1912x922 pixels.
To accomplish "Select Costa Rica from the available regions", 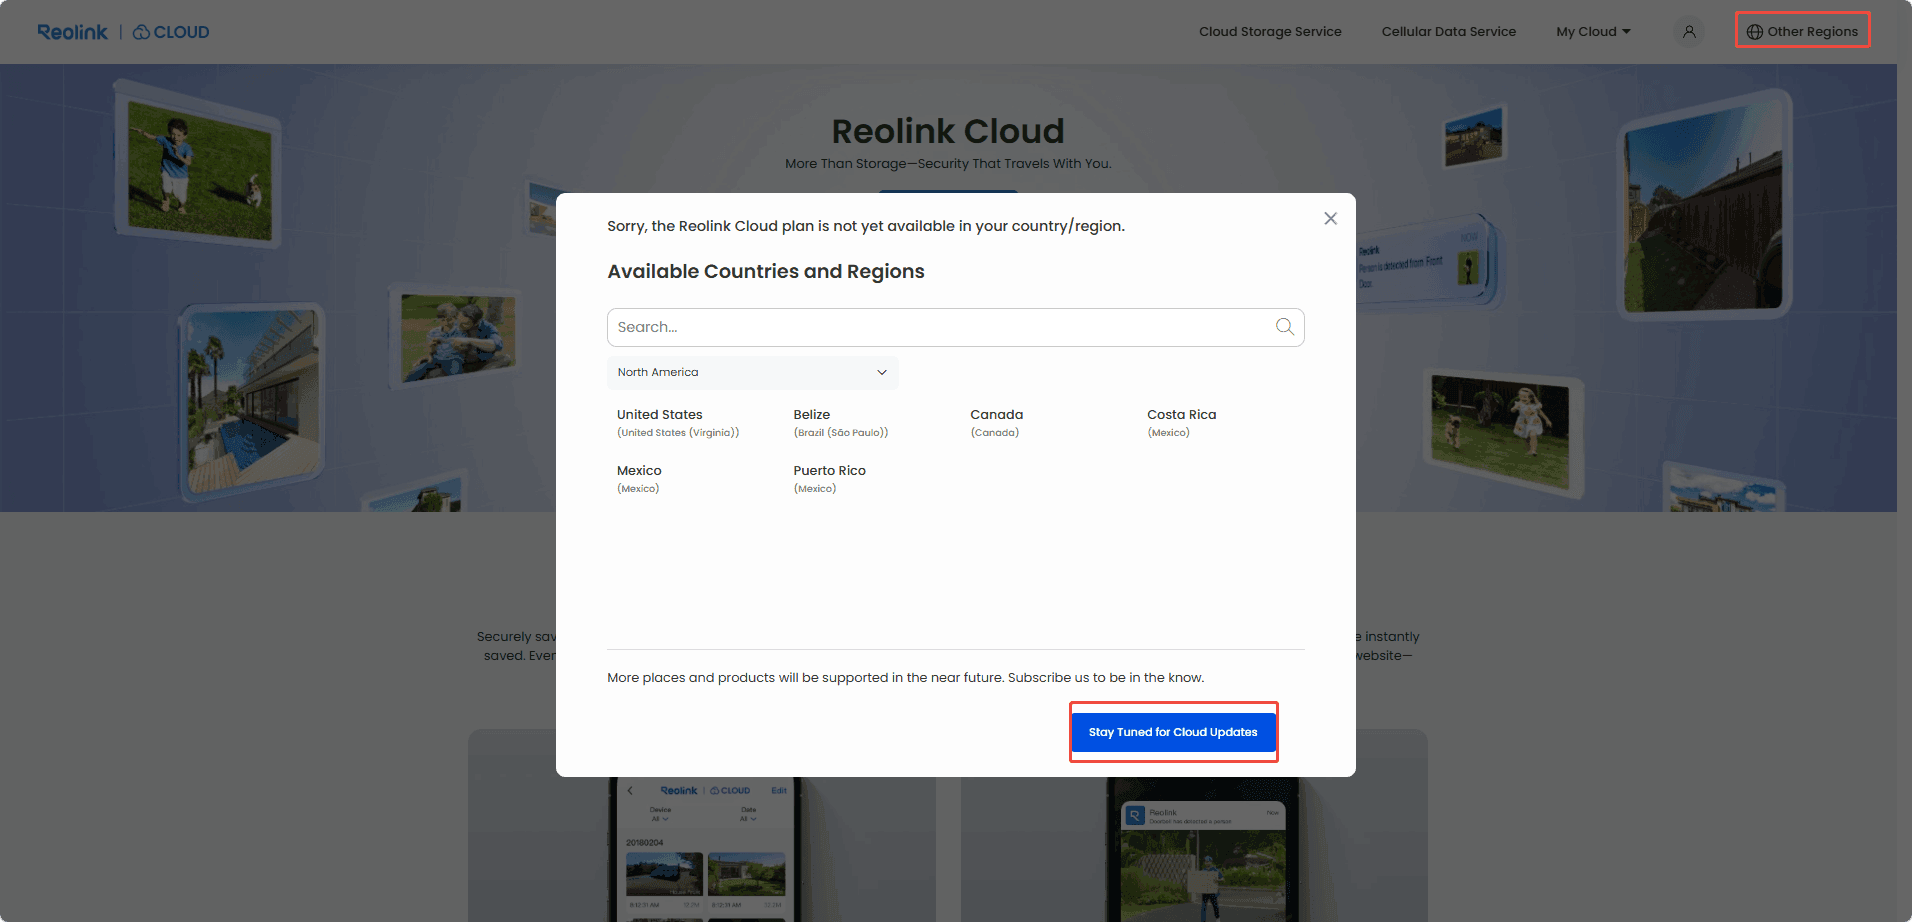I will (x=1181, y=414).
